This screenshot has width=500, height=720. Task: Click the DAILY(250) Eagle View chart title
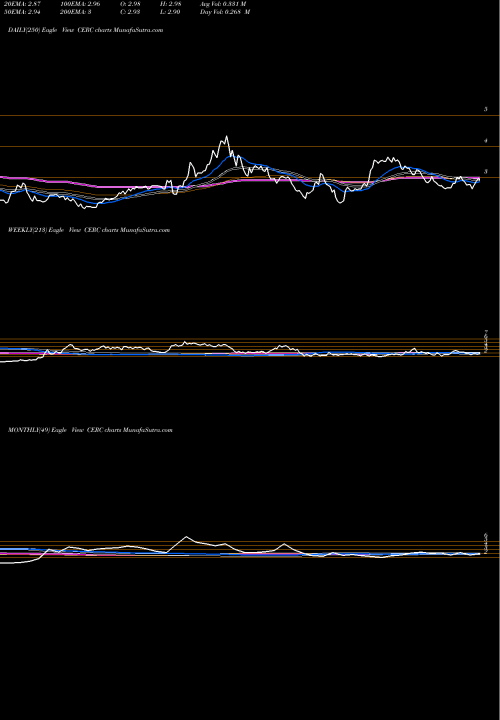(x=85, y=30)
